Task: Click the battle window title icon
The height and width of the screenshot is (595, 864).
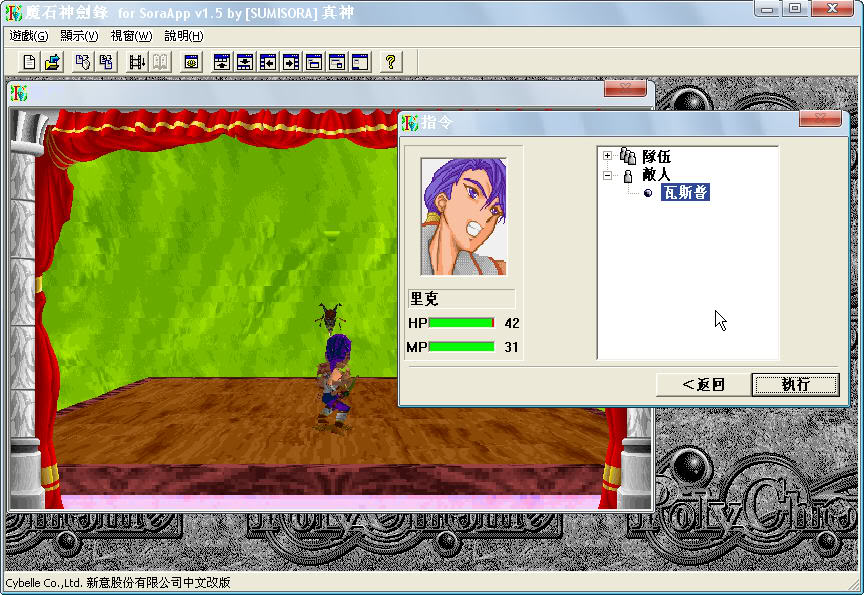Action: point(18,93)
